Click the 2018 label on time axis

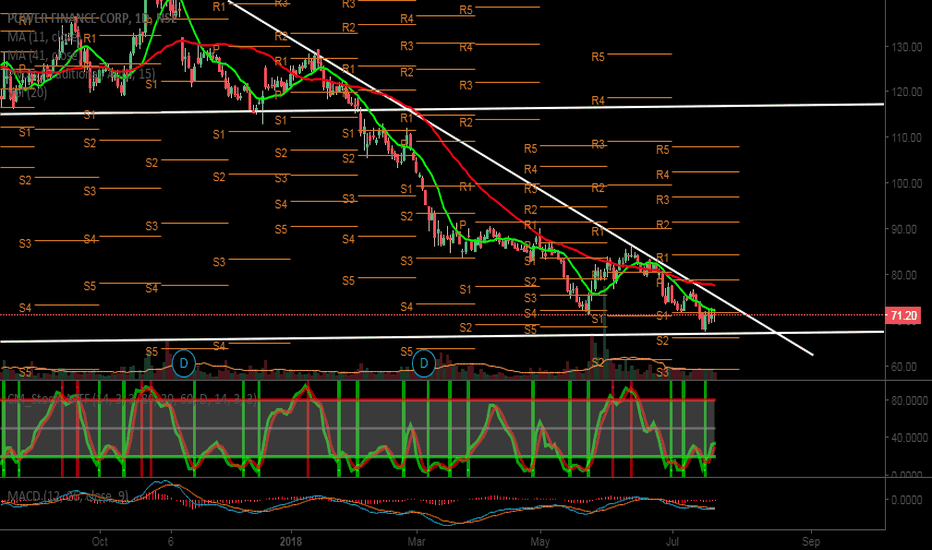pyautogui.click(x=291, y=541)
